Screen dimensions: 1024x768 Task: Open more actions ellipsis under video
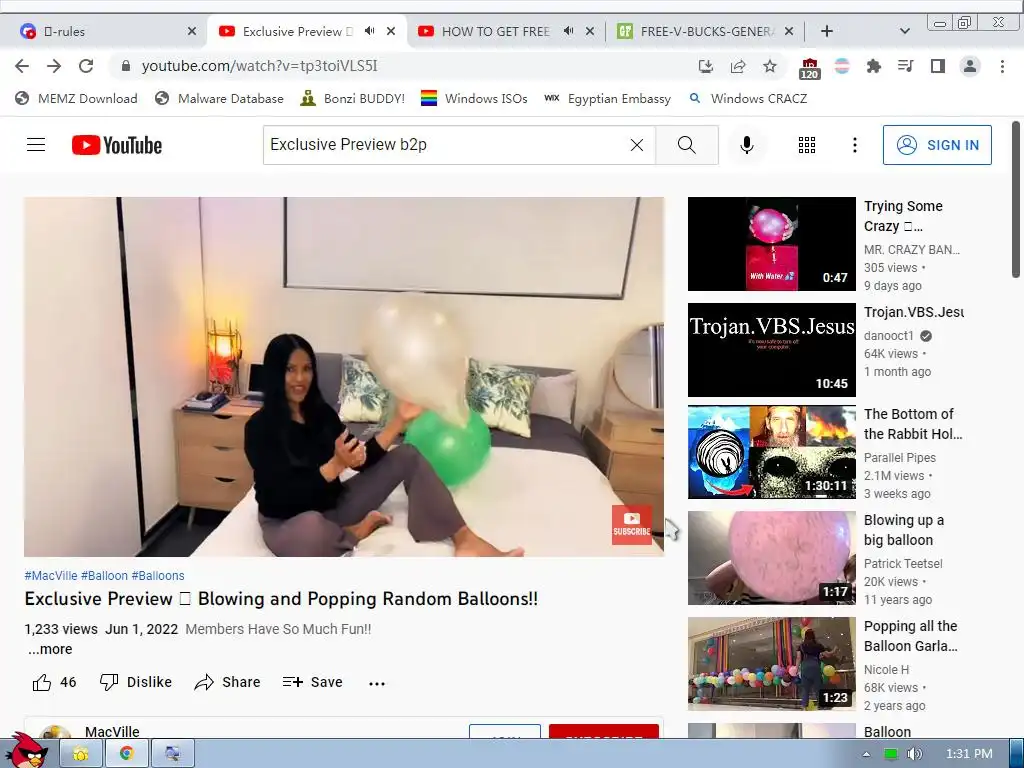pyautogui.click(x=377, y=683)
